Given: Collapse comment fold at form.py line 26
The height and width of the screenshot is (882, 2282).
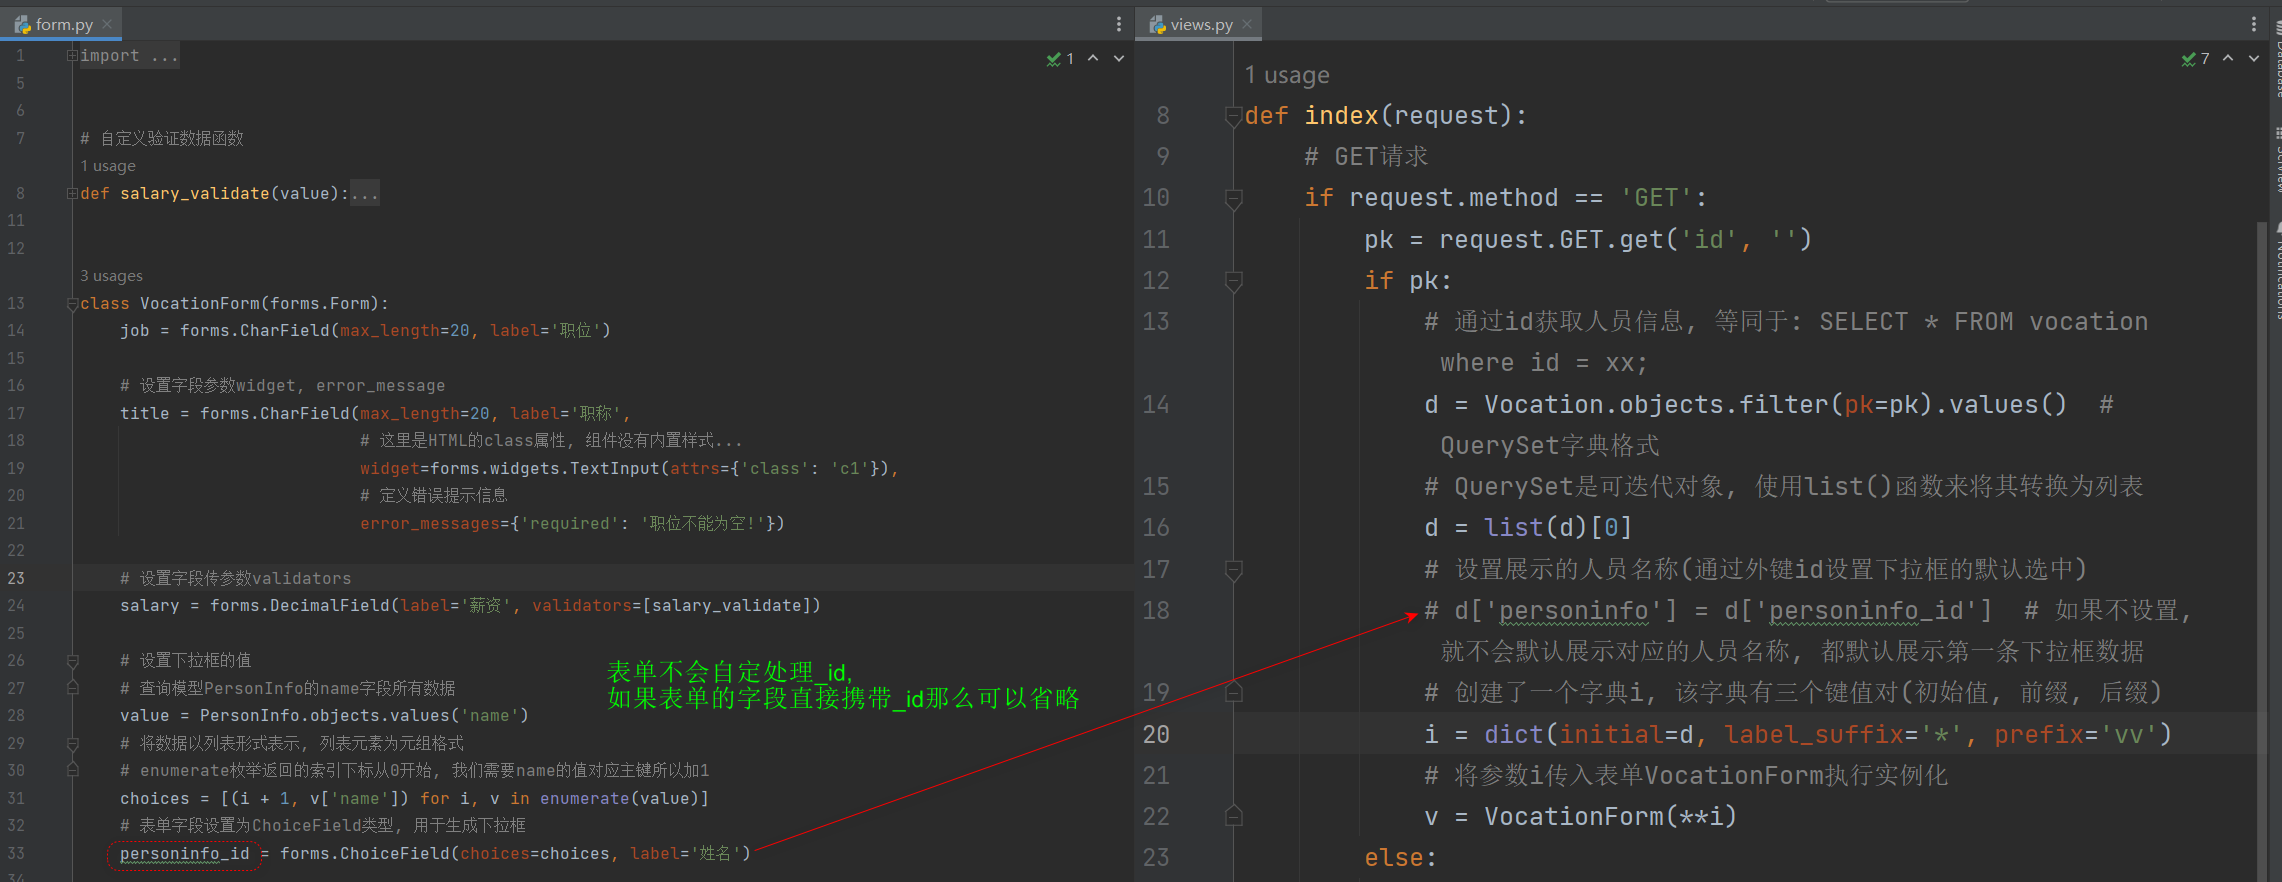Looking at the screenshot, I should (x=72, y=661).
